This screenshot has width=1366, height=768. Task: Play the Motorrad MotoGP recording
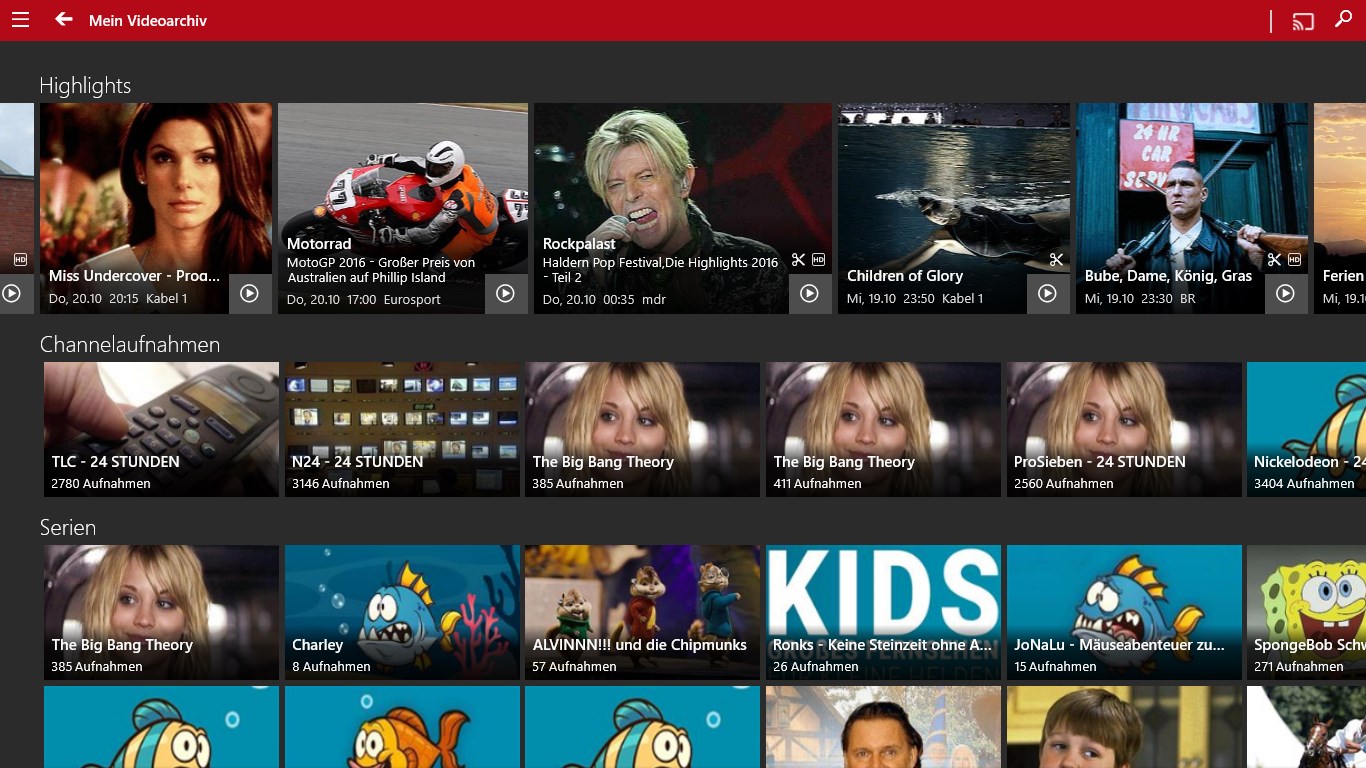point(507,294)
